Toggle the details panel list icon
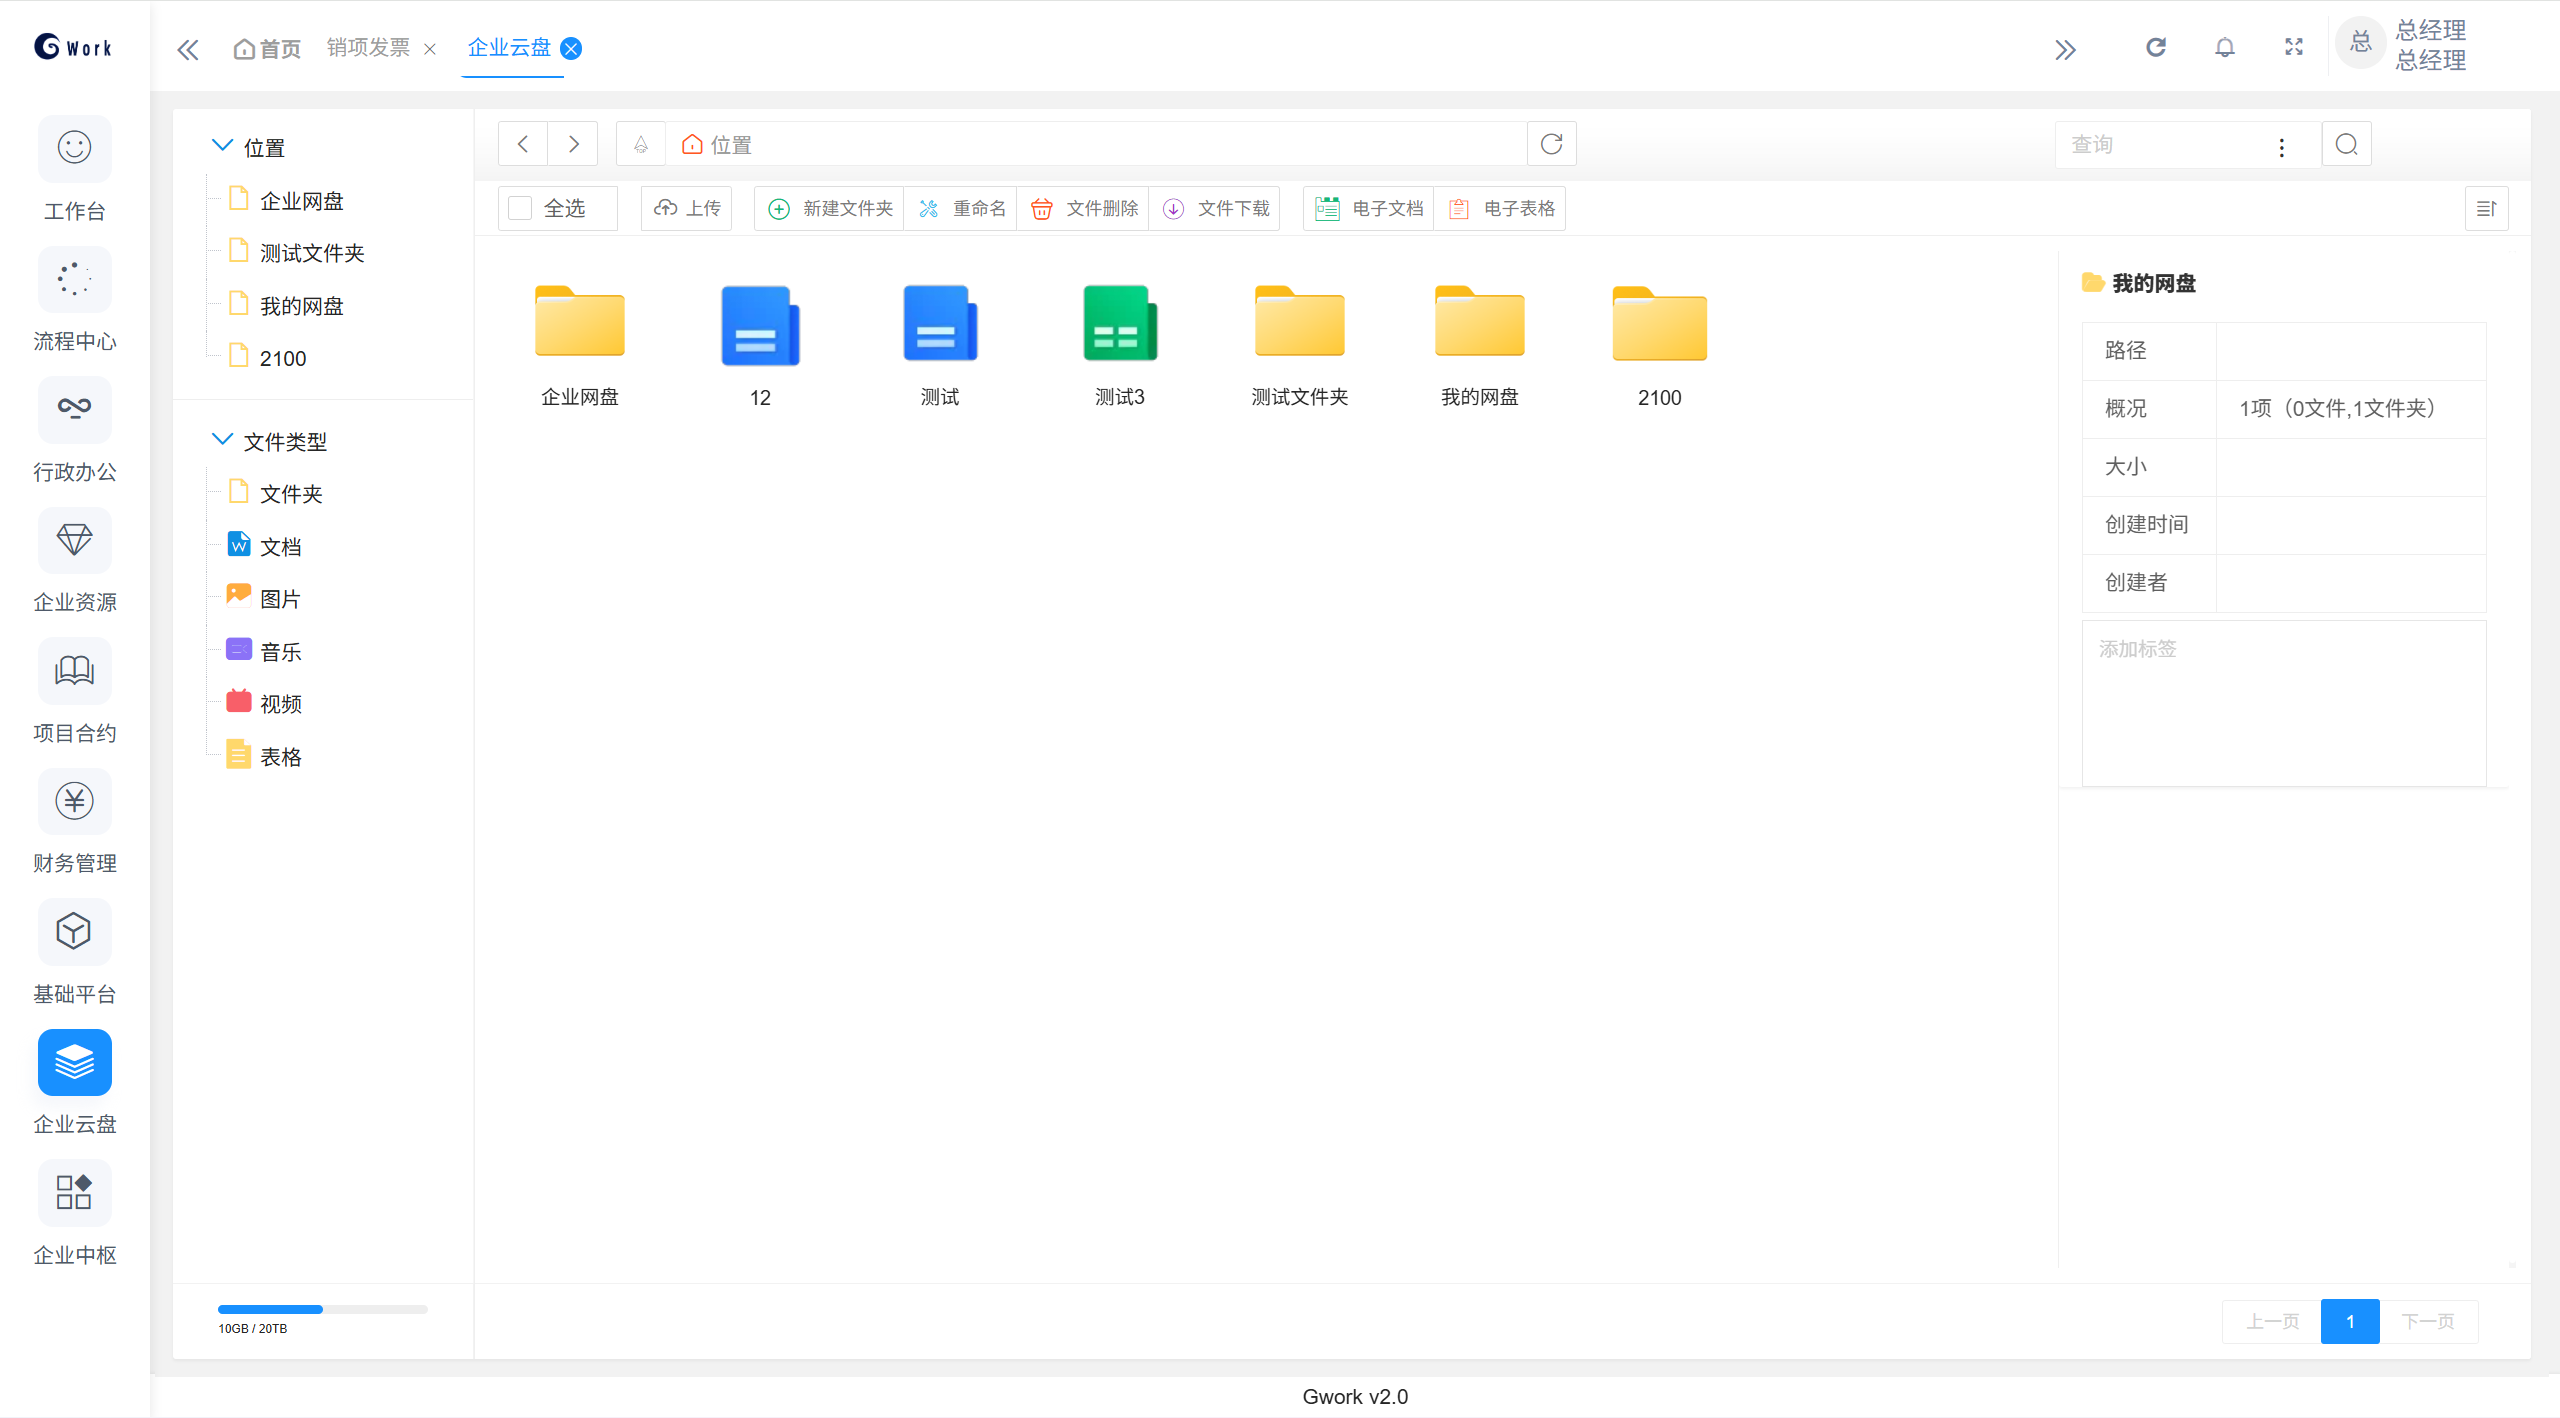This screenshot has width=2560, height=1418. 2486,209
